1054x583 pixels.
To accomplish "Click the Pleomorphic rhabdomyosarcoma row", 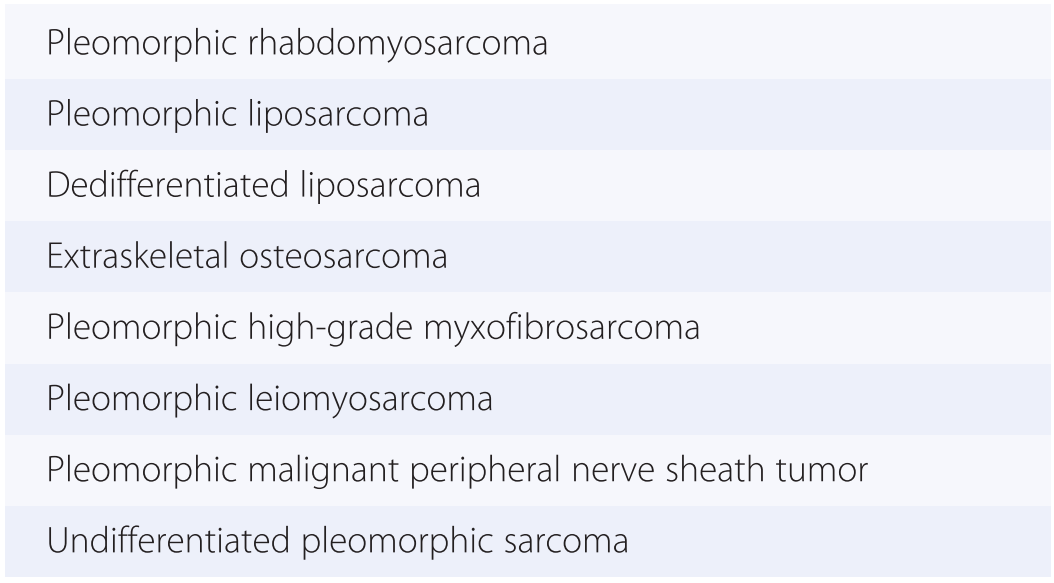I will [x=297, y=44].
